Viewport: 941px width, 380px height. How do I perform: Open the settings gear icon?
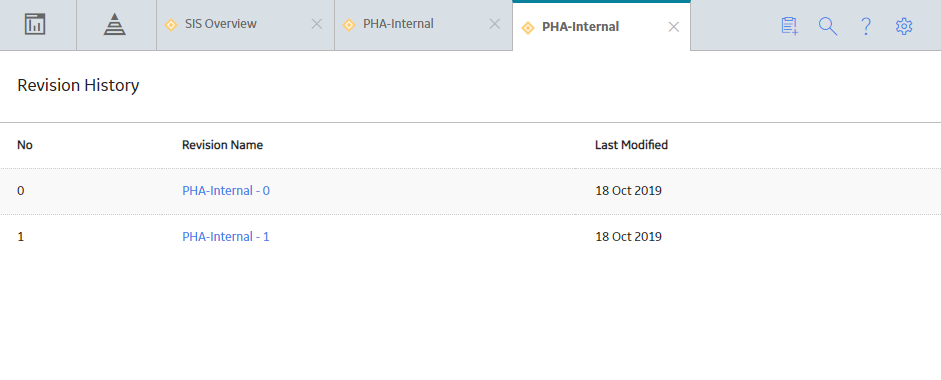pyautogui.click(x=904, y=26)
